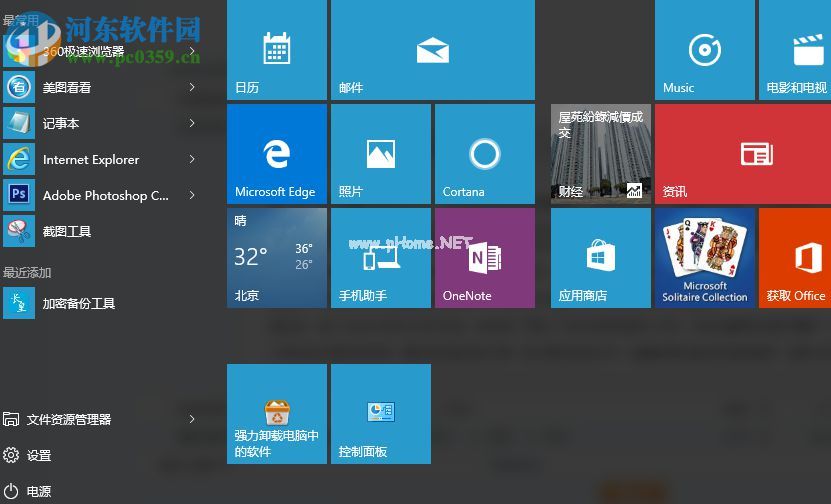
Task: Open the 电影和电视 tile
Action: pos(795,50)
